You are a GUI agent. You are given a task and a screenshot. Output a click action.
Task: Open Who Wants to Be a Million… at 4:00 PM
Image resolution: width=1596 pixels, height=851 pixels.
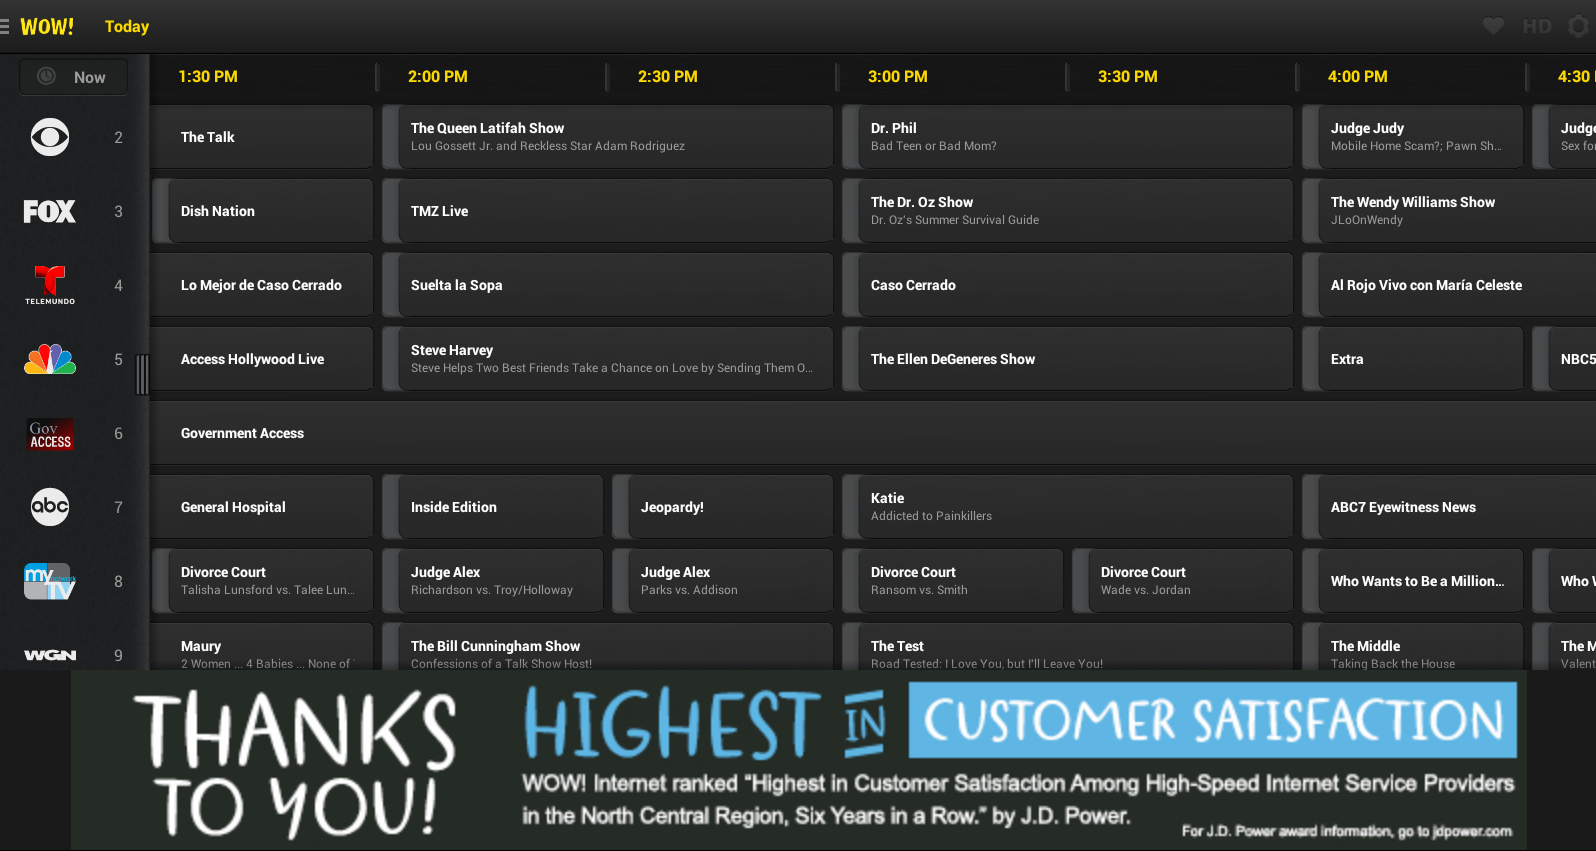[1413, 581]
